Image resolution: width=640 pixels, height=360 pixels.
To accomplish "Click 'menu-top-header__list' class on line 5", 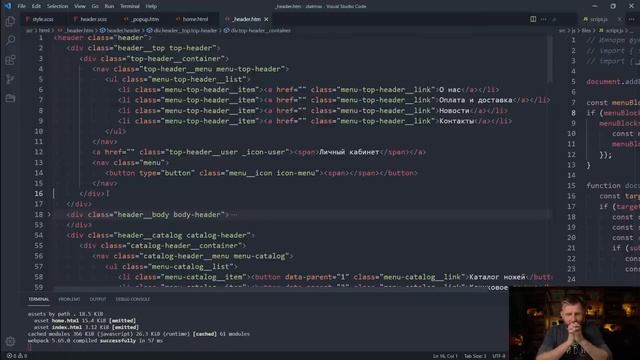I will [199, 79].
